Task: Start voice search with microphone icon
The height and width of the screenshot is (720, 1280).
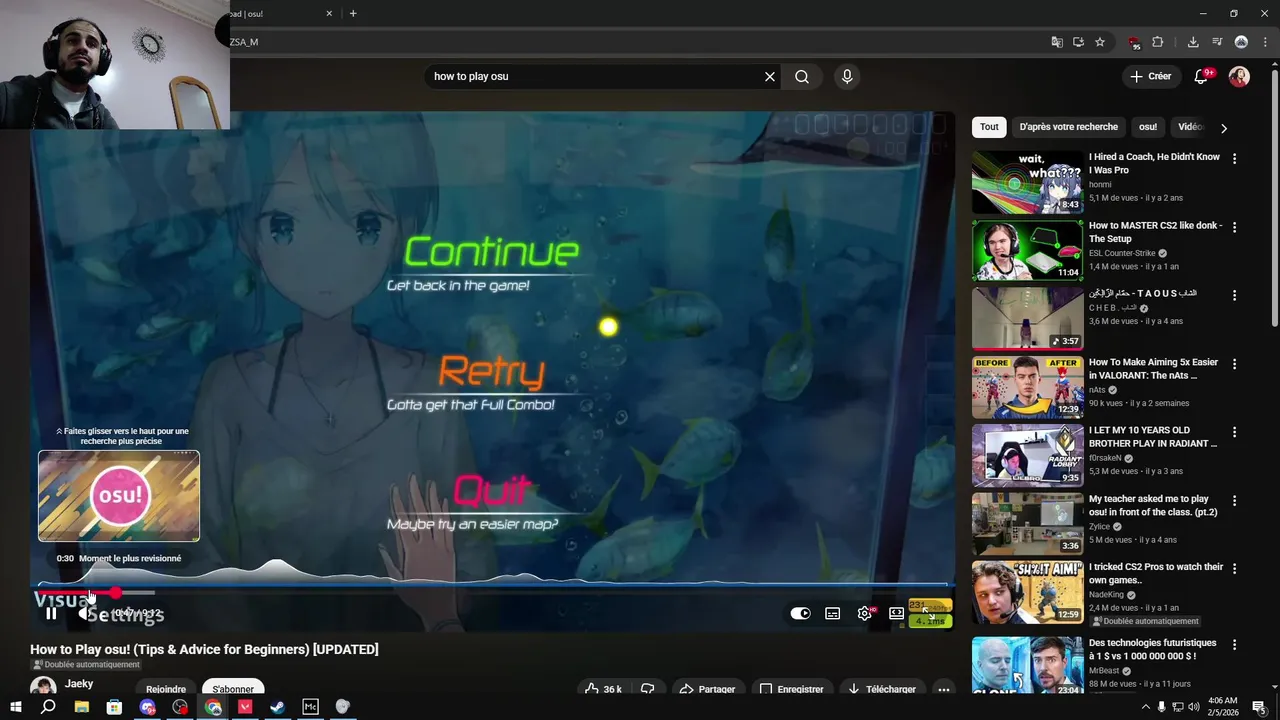Action: 847,77
